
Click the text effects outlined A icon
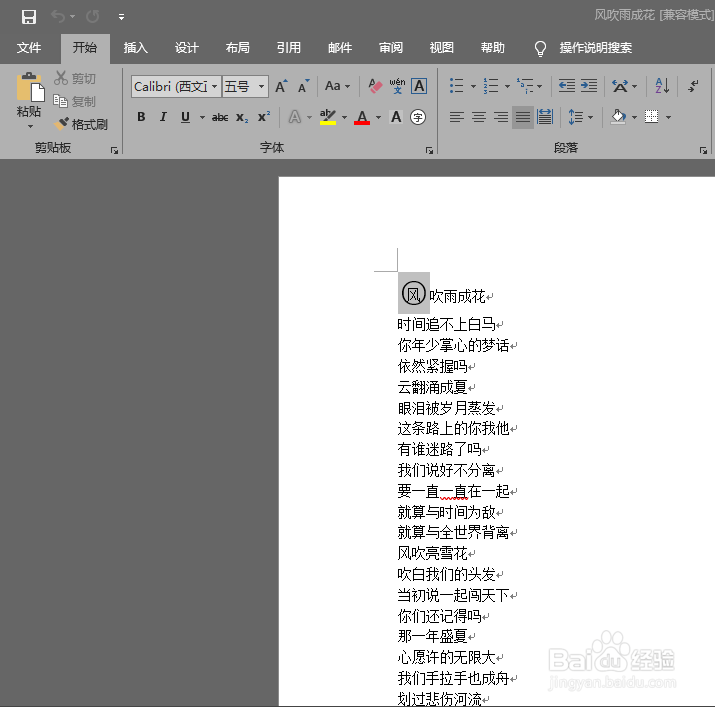pos(295,117)
